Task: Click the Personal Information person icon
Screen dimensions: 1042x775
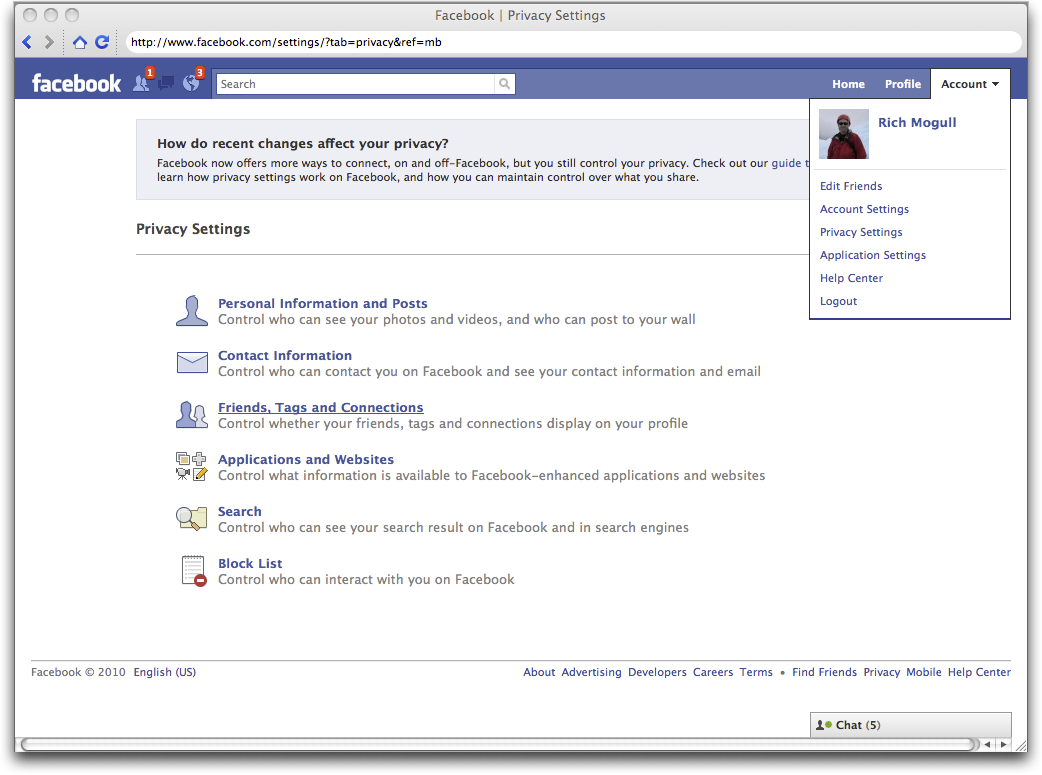Action: point(192,311)
